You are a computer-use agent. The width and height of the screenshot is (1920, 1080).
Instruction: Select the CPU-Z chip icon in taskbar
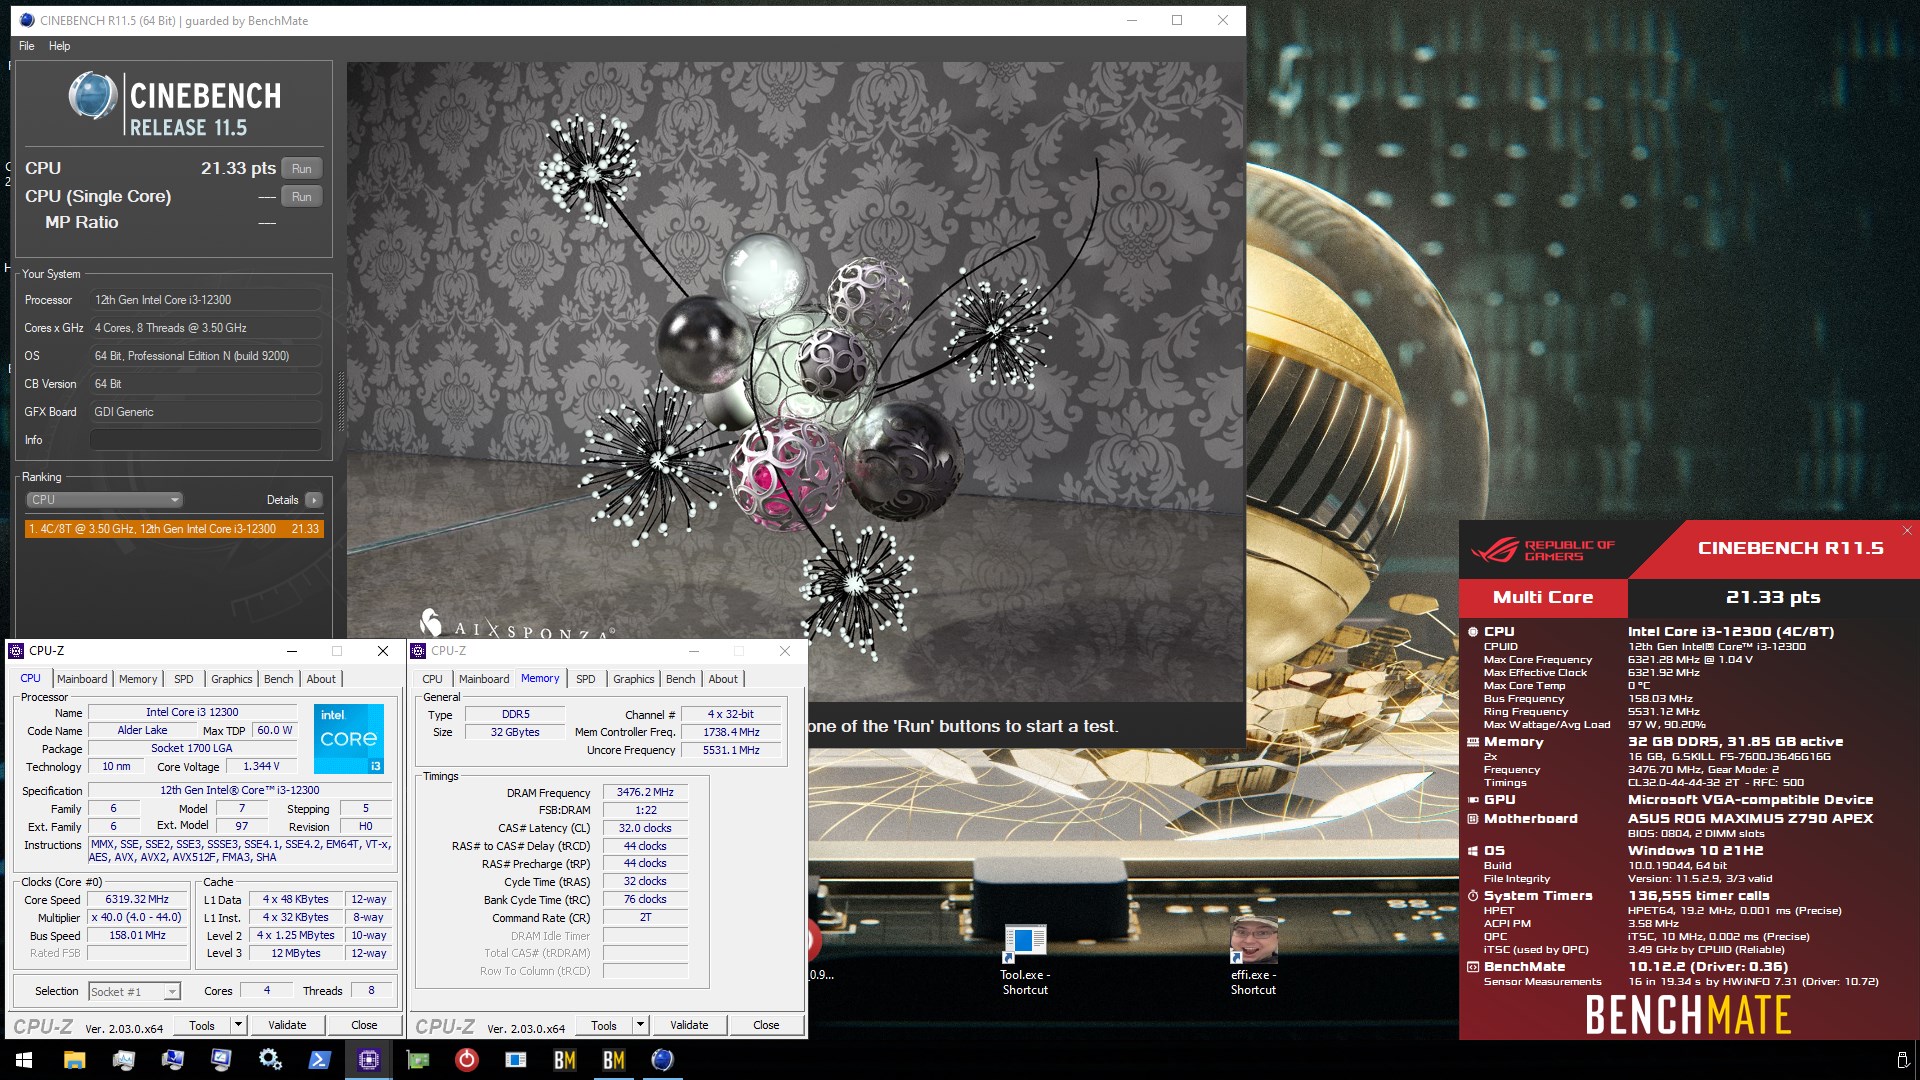368,1060
